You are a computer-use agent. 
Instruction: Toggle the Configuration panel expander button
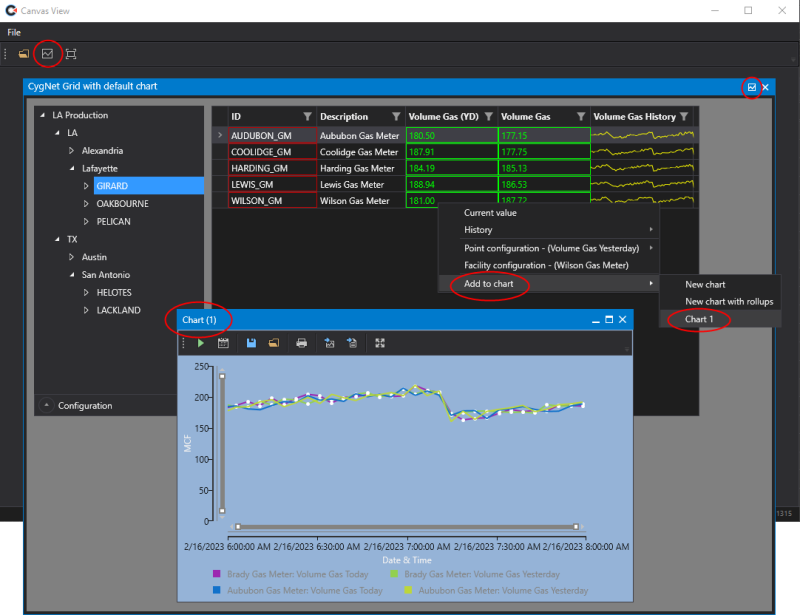point(46,405)
